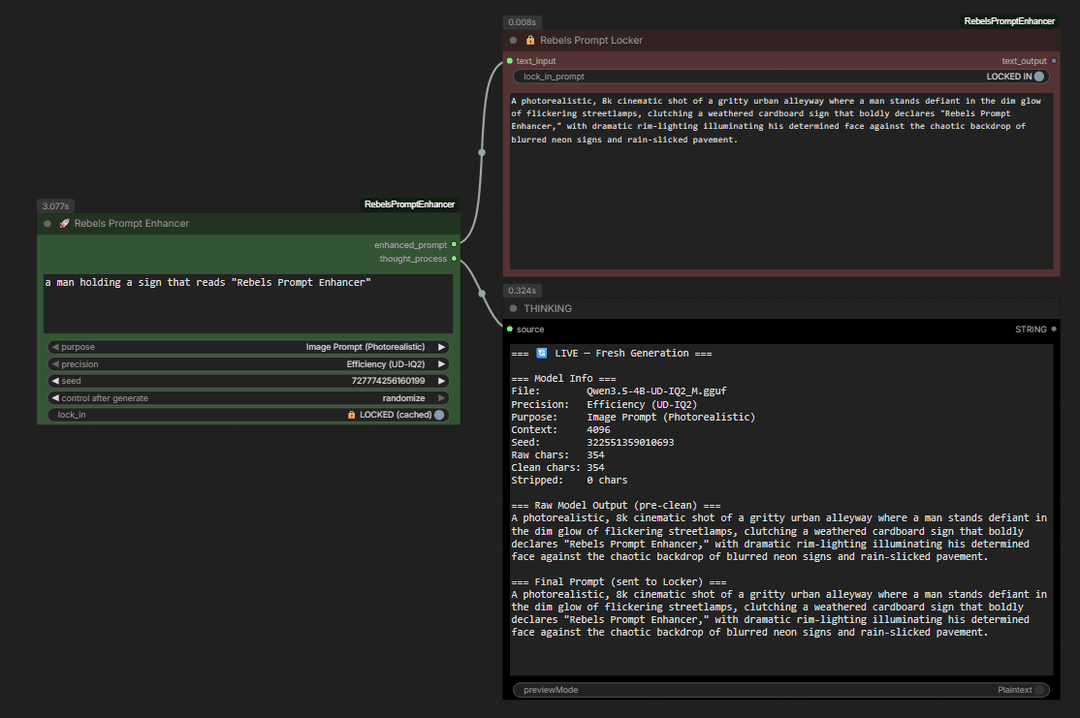Collapse the Rebels Prompt Enhancer node dot
This screenshot has height=718, width=1080.
tap(48, 223)
